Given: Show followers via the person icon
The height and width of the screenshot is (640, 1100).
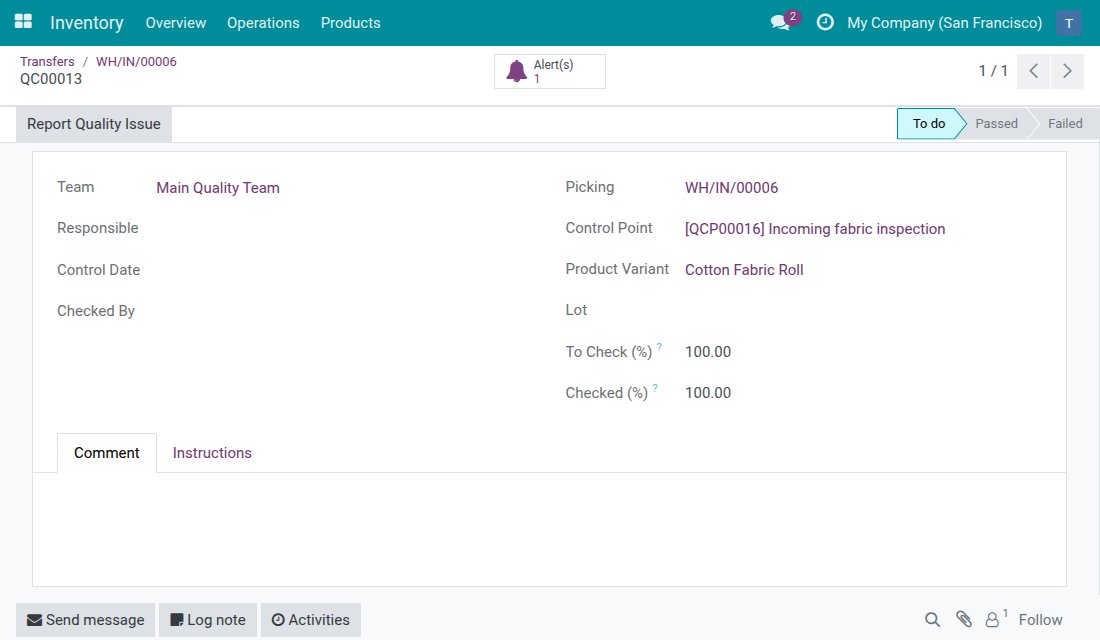Looking at the screenshot, I should [x=992, y=620].
